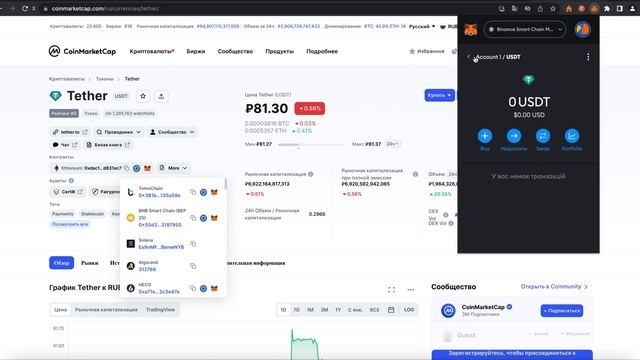Open the Проводники explorers dropdown
640x360 pixels.
tap(118, 132)
